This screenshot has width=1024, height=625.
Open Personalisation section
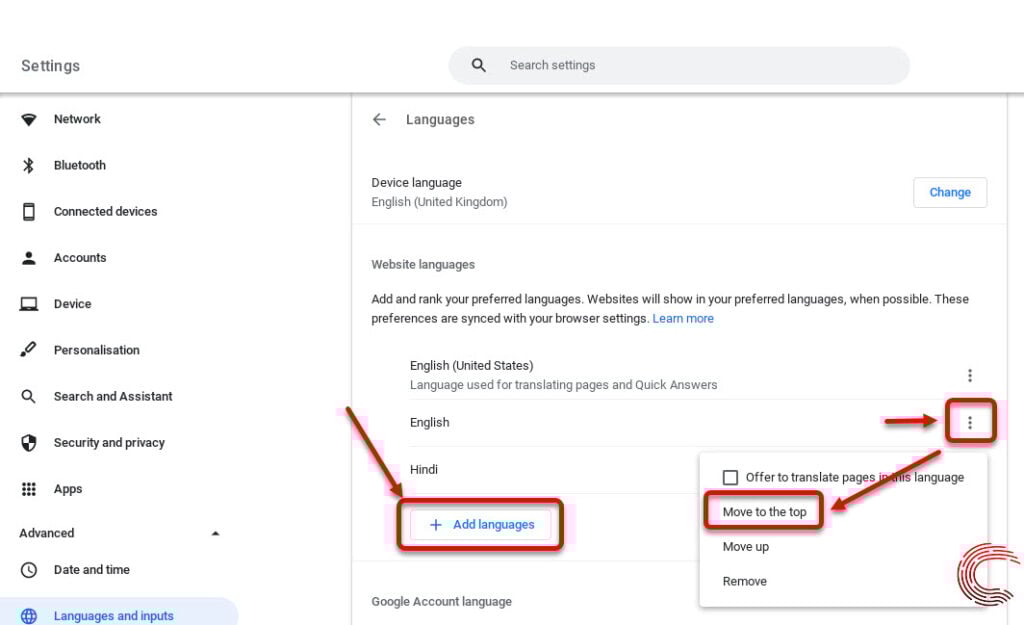click(x=97, y=350)
